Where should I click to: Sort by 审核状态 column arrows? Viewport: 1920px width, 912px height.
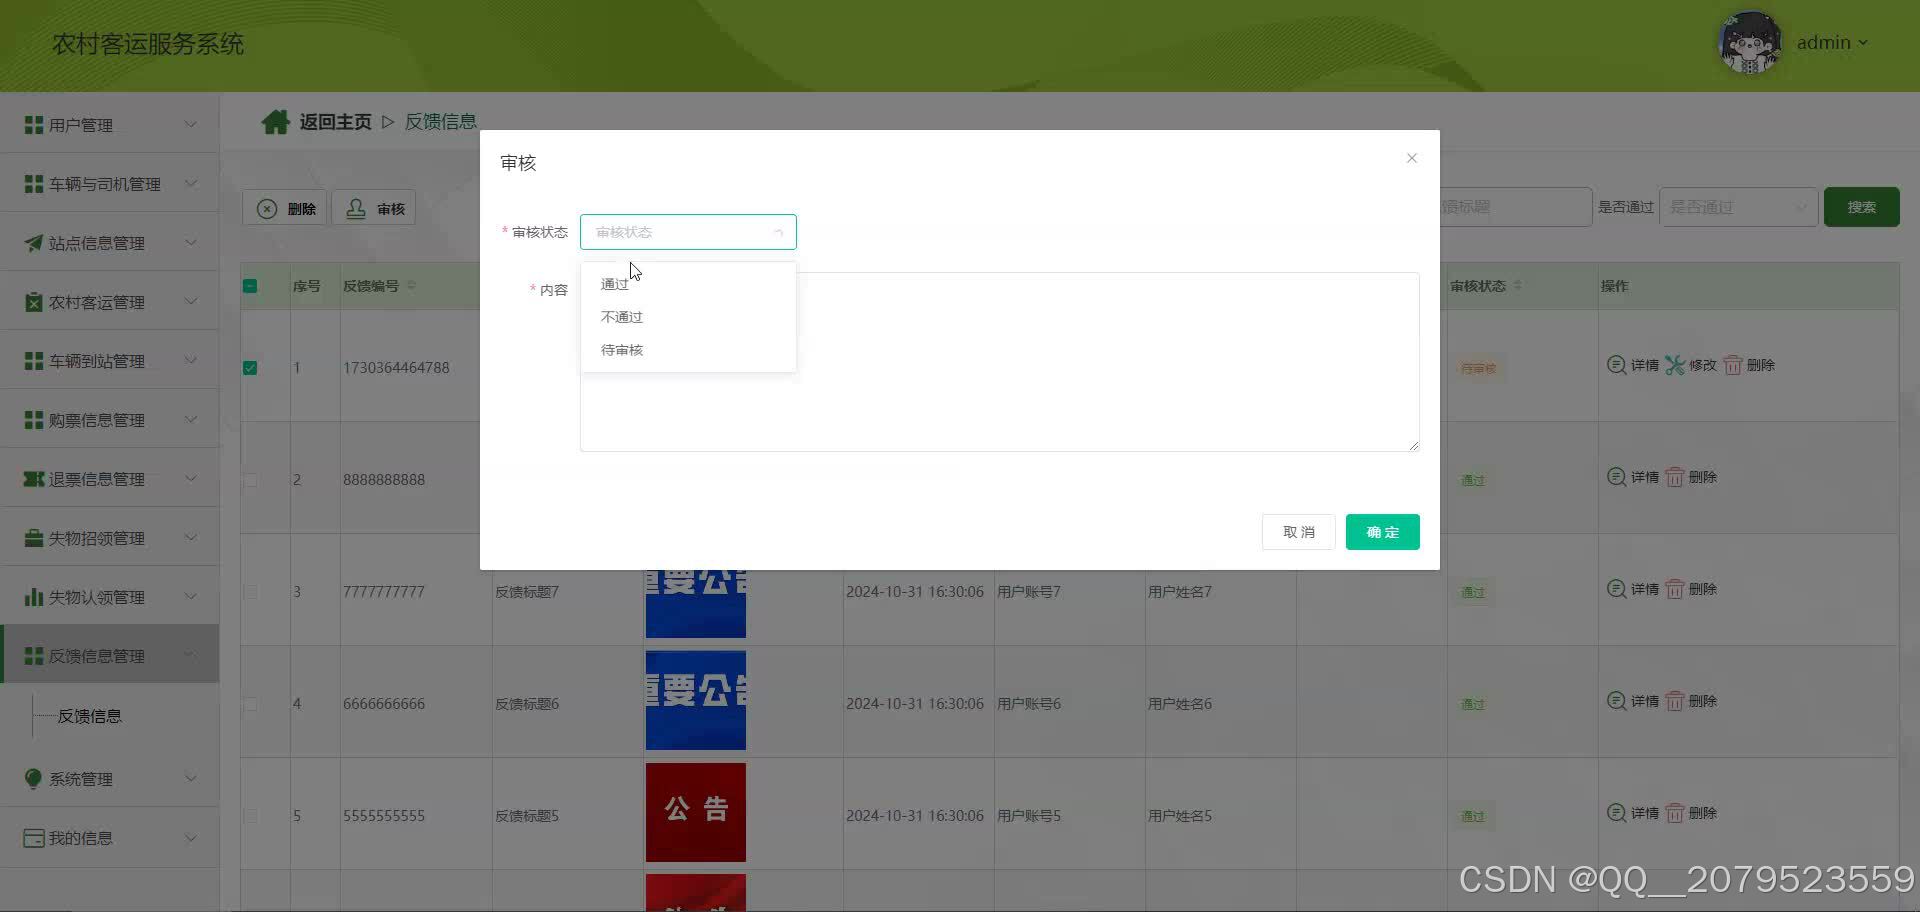1518,286
